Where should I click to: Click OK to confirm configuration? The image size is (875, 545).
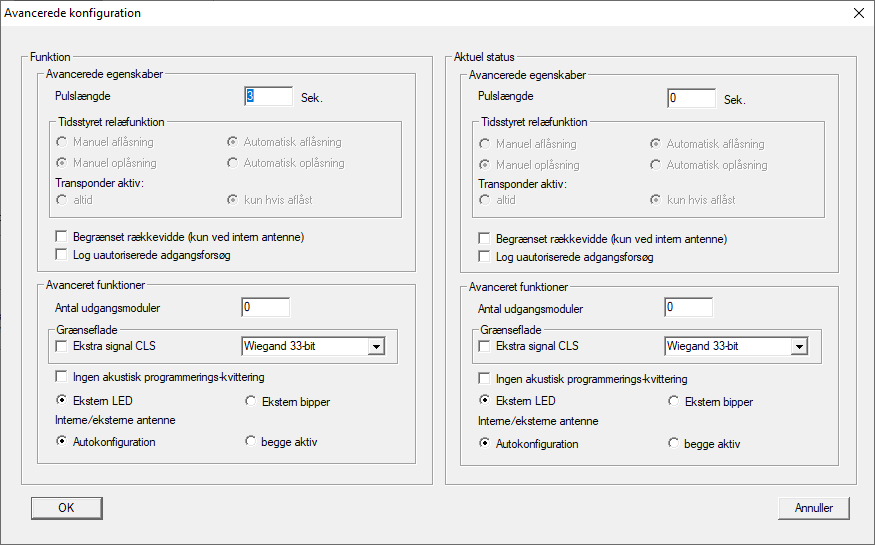pyautogui.click(x=66, y=508)
